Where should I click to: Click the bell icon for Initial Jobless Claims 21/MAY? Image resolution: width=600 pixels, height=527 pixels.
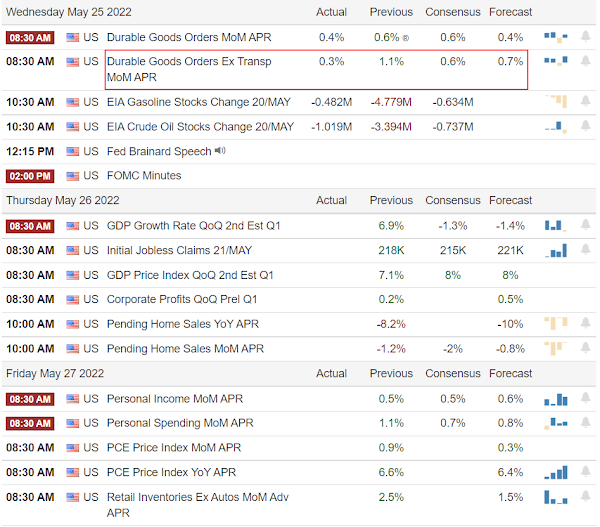point(585,250)
